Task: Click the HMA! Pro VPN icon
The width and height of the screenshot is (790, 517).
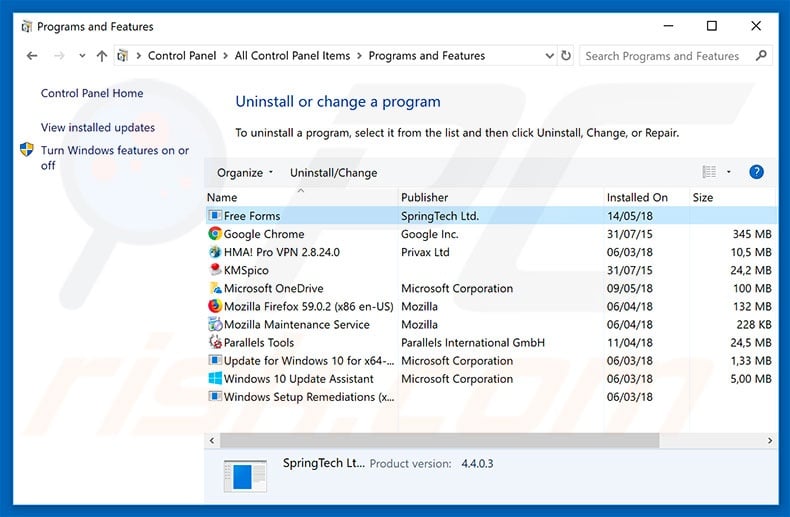Action: tap(215, 252)
